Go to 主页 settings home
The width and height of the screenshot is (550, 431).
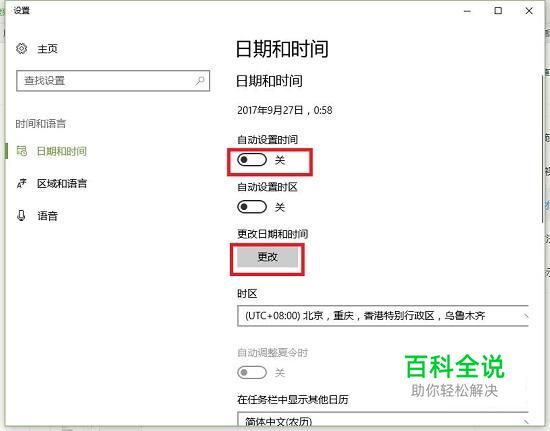click(x=47, y=48)
